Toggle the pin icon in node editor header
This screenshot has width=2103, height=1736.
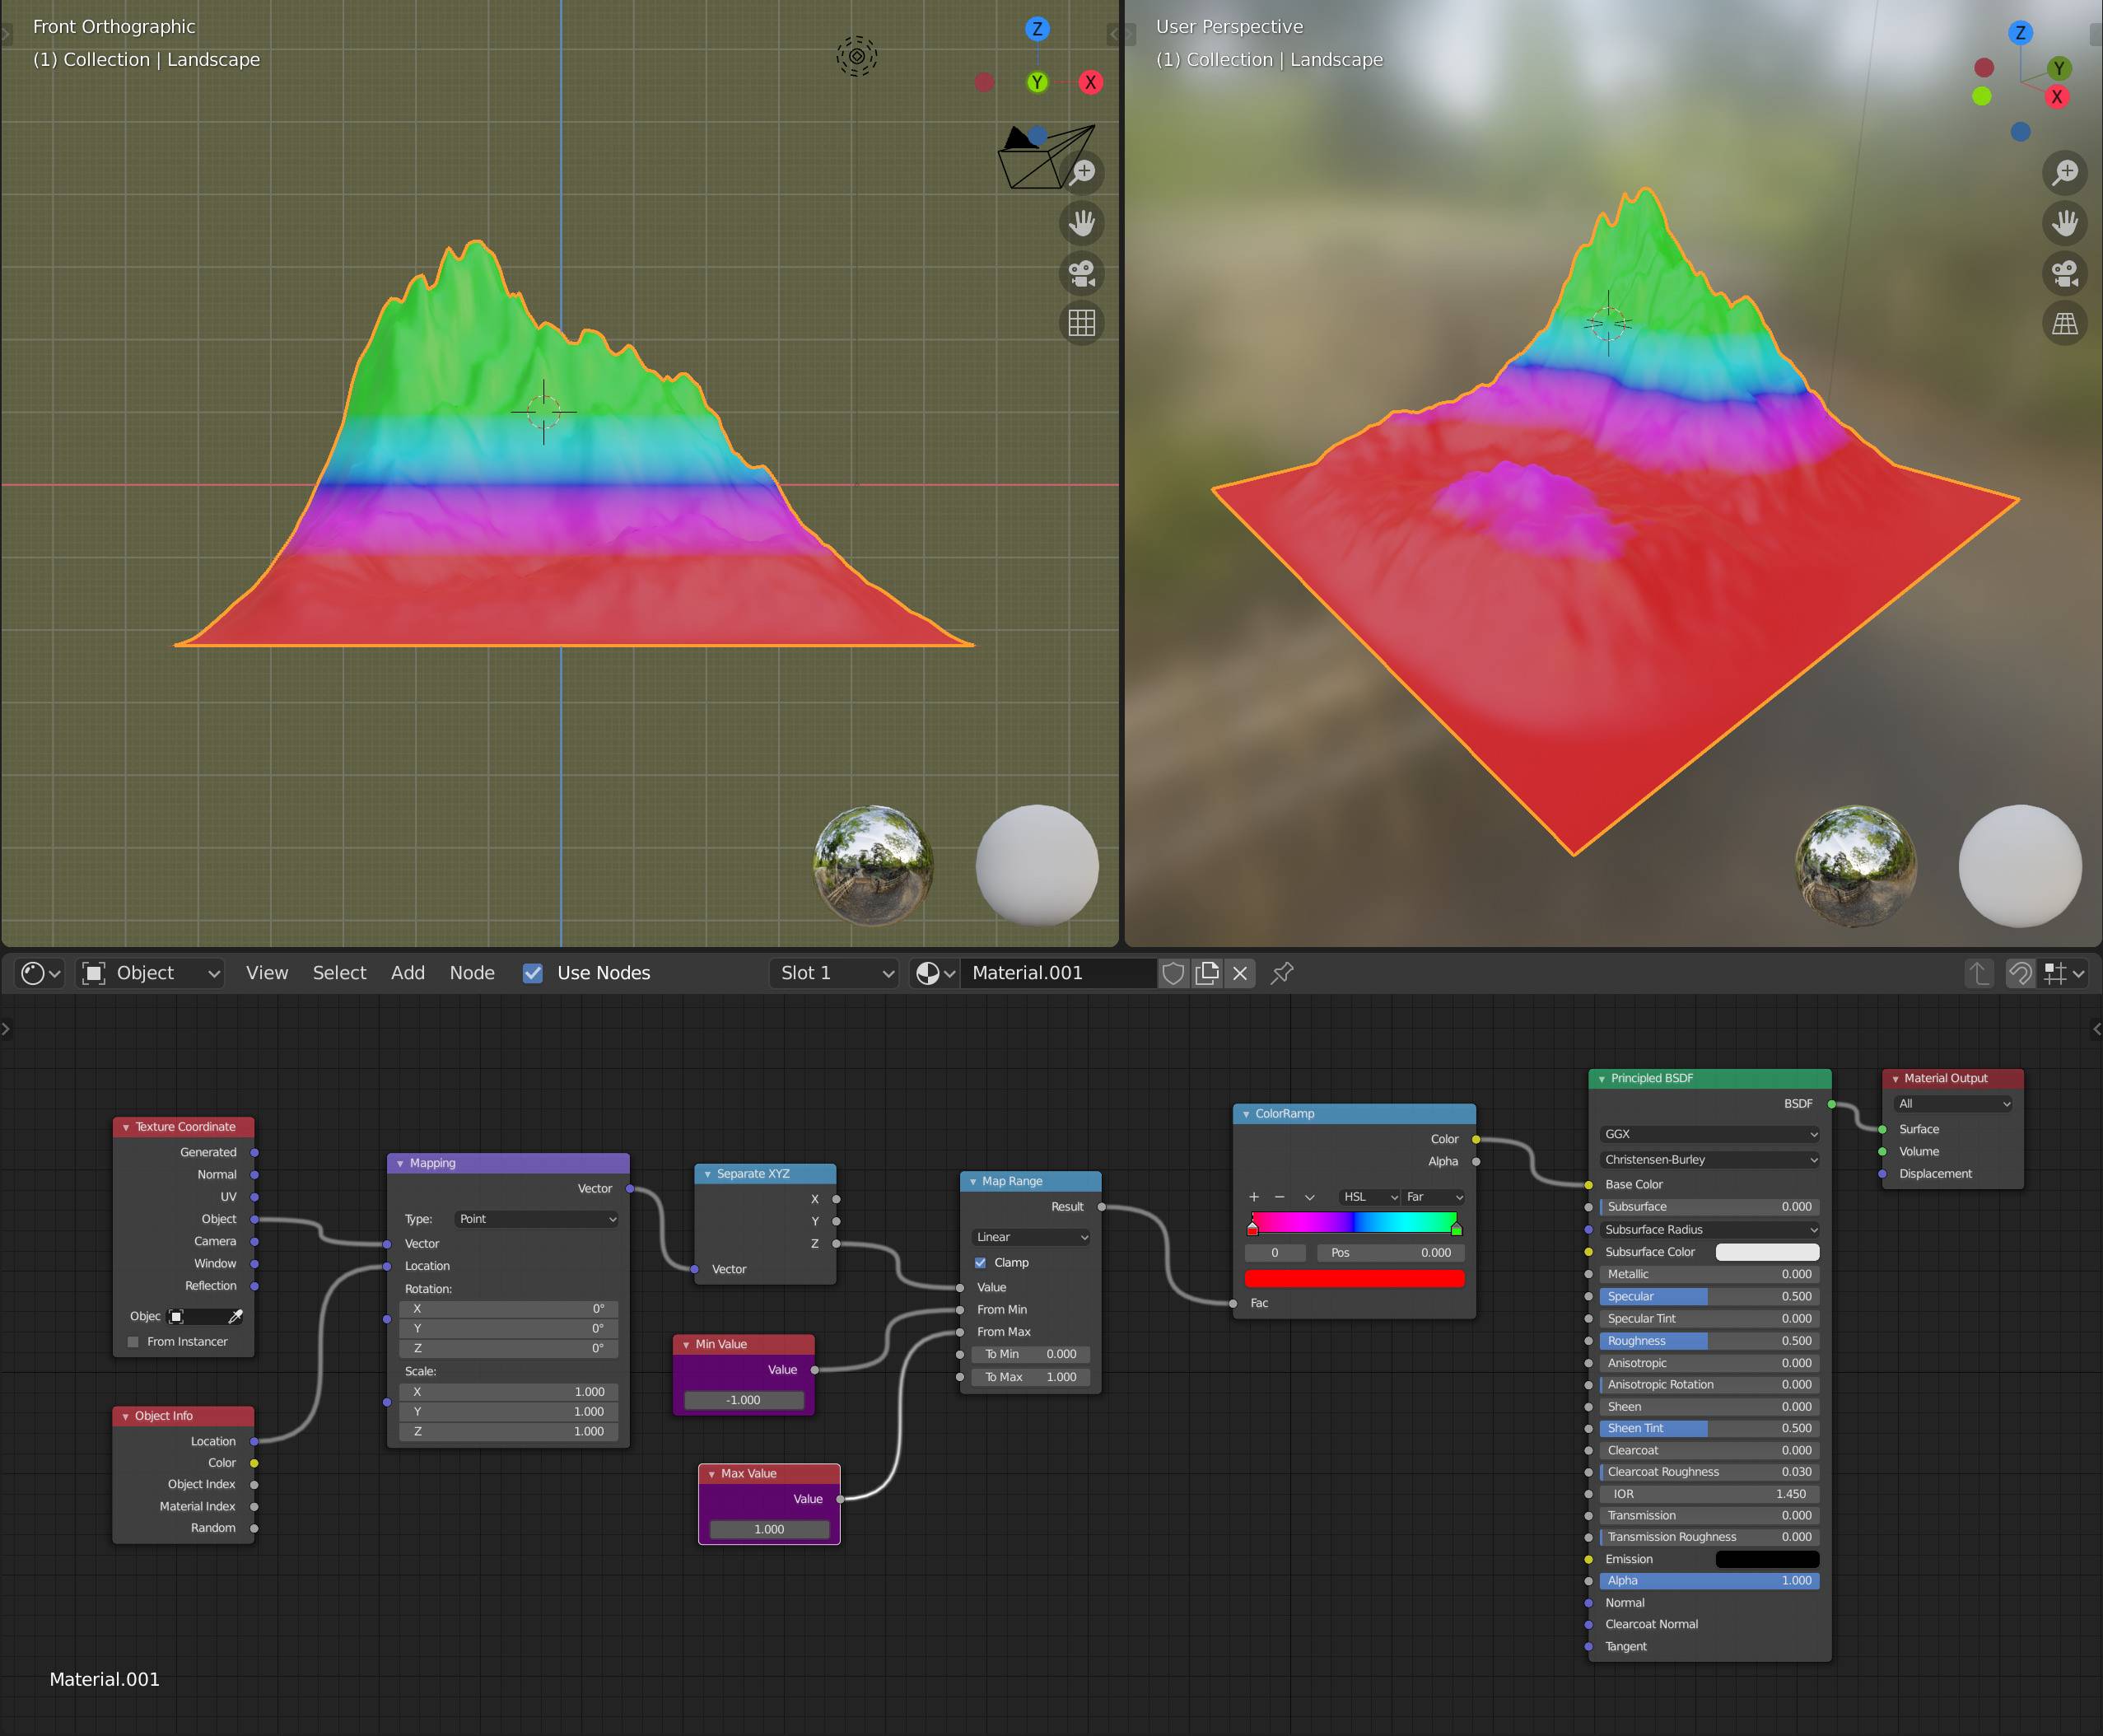[1282, 973]
